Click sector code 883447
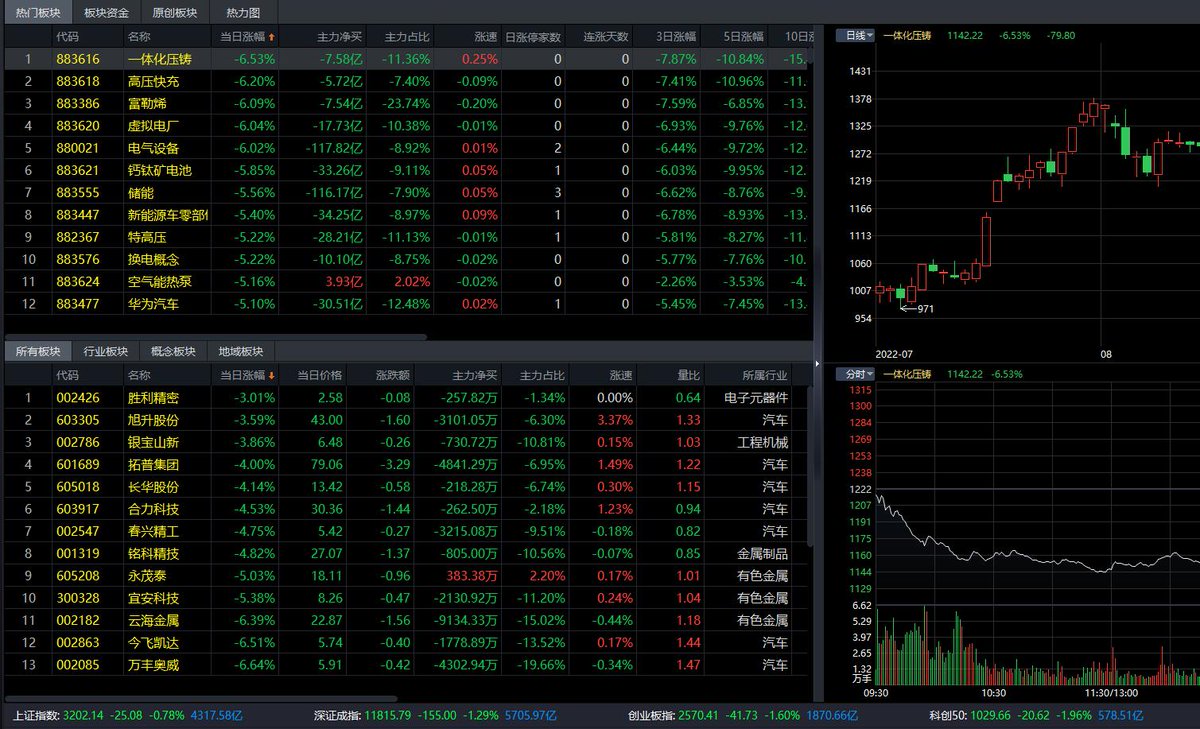This screenshot has width=1200, height=729. (x=77, y=215)
